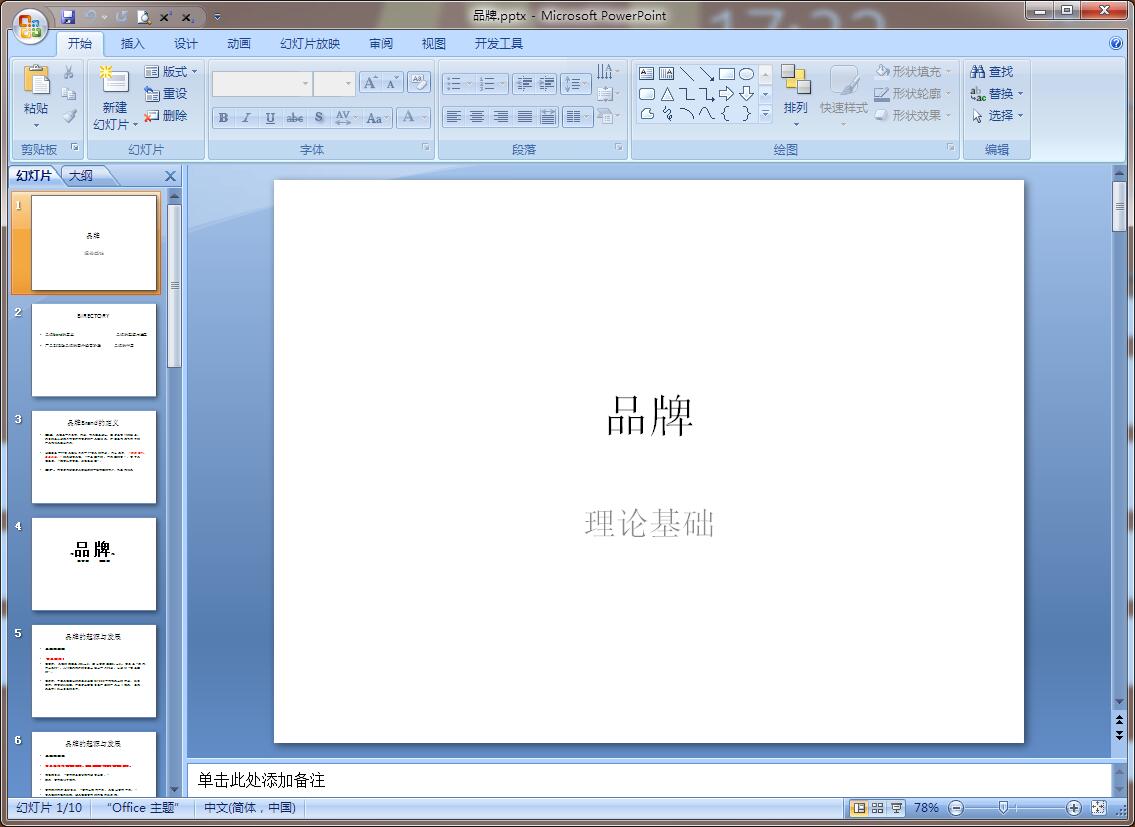Click the 重设 reset button
1135x827 pixels.
click(x=166, y=94)
